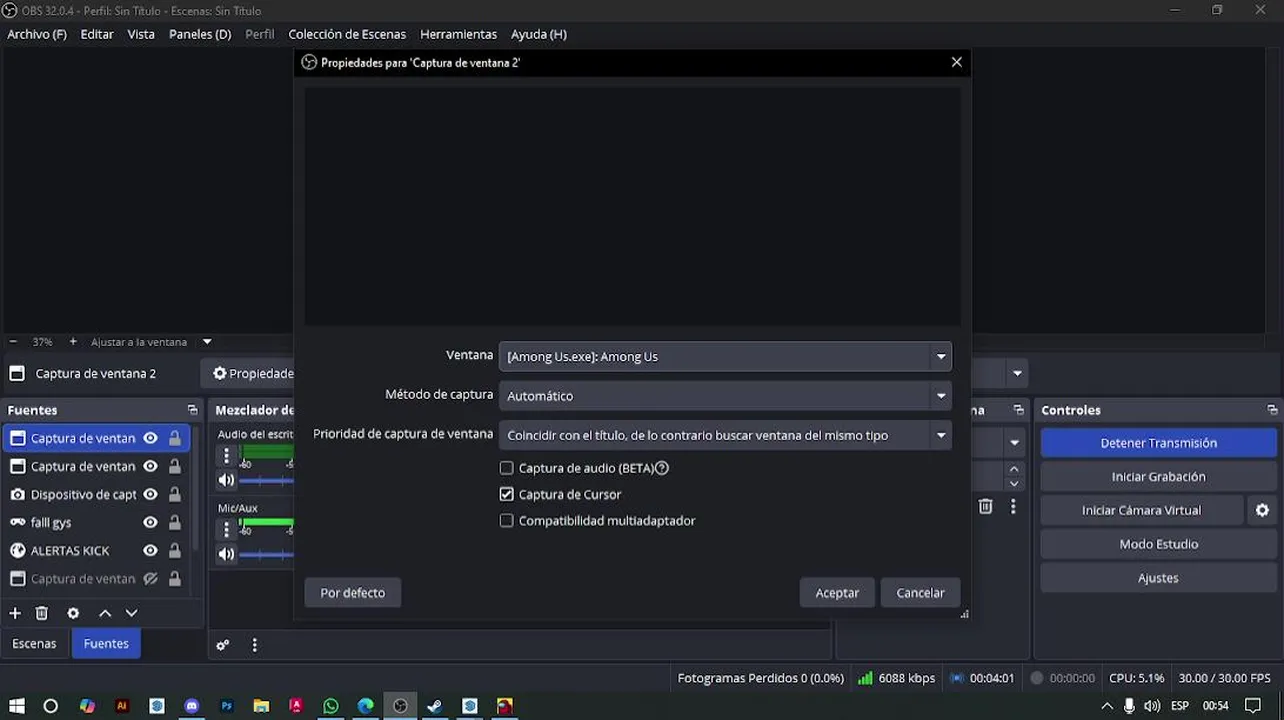Screen dimensions: 1284x720
Task: Open Microsoft Edge from the taskbar
Action: click(x=366, y=706)
